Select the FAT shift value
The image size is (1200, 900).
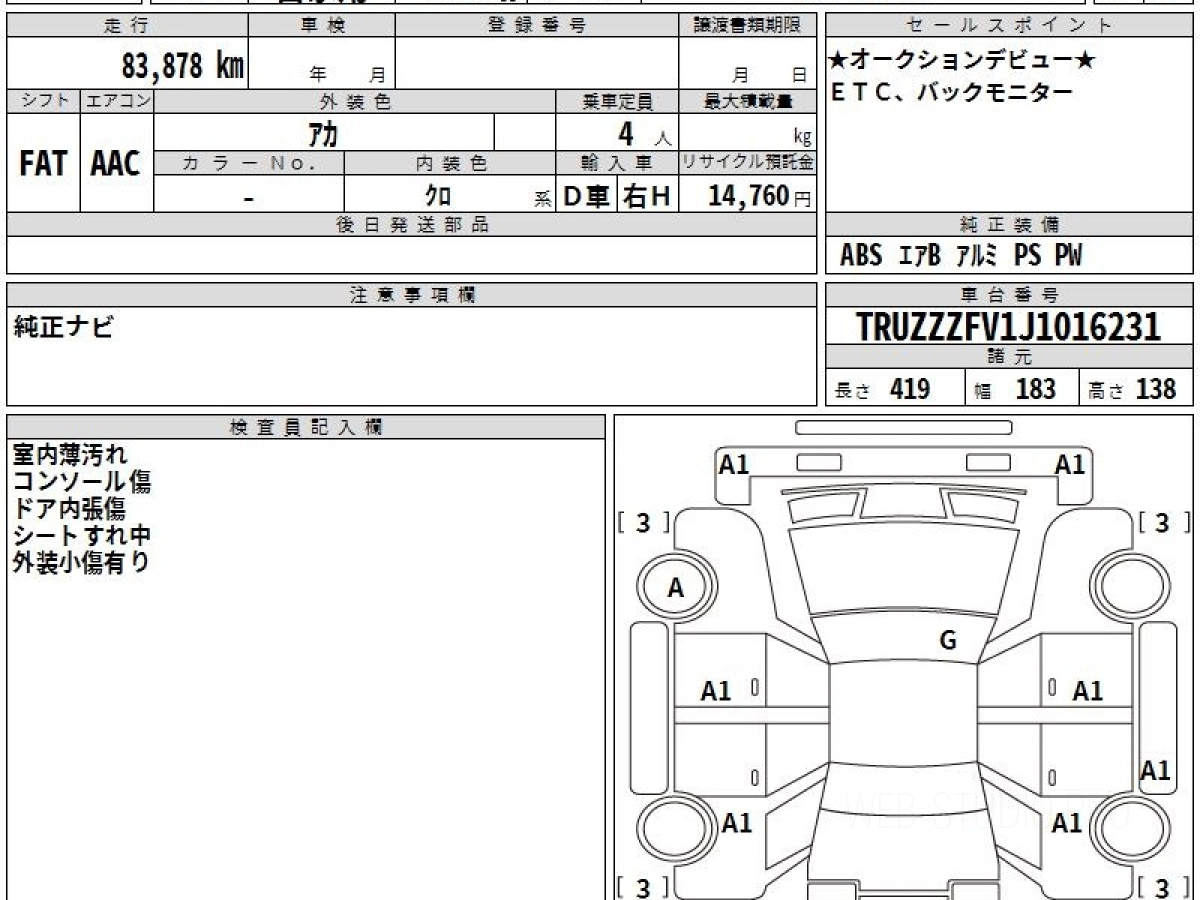[x=43, y=164]
